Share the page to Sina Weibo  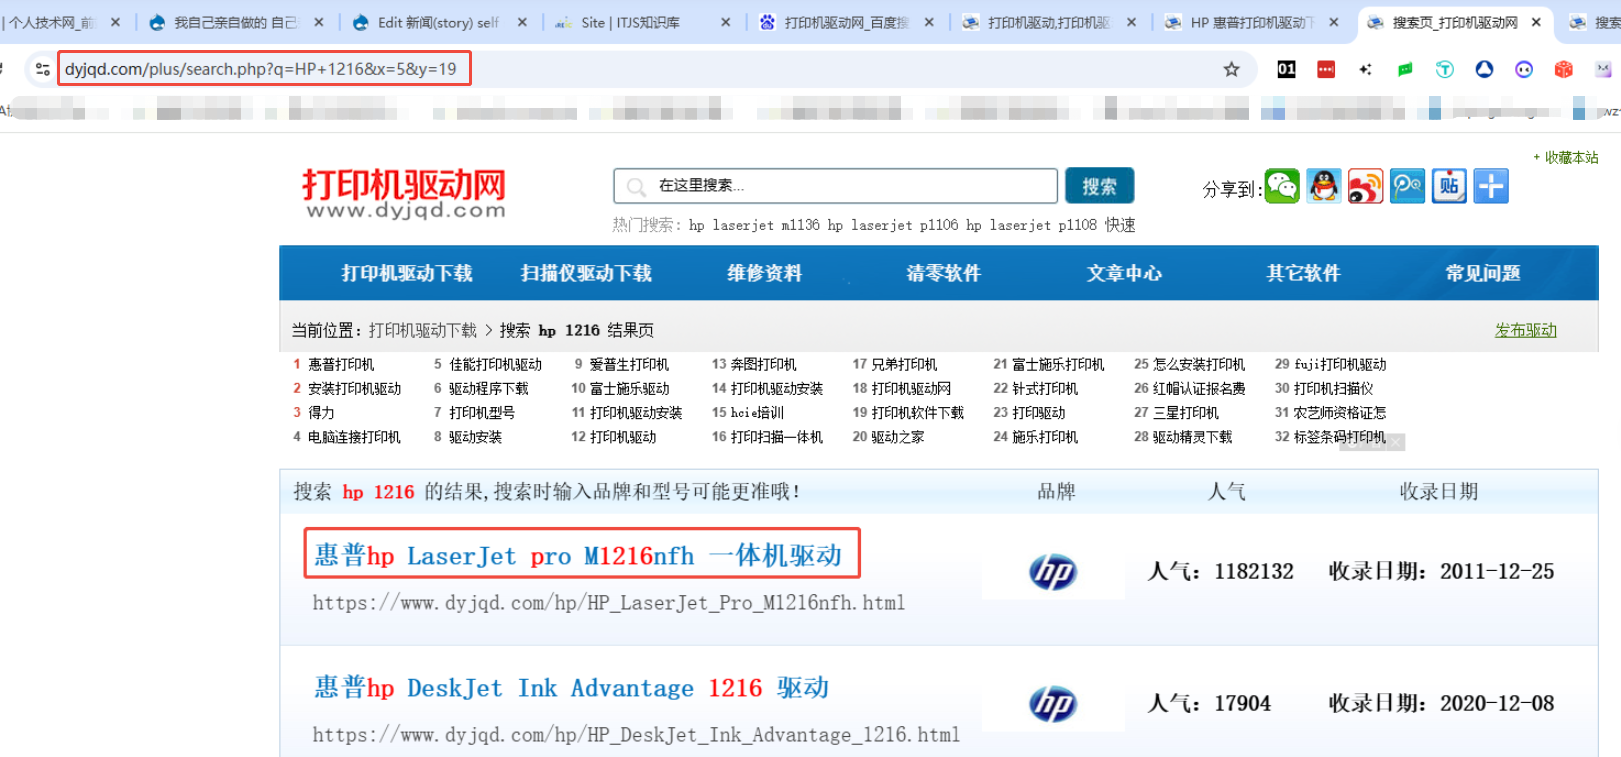click(1366, 186)
